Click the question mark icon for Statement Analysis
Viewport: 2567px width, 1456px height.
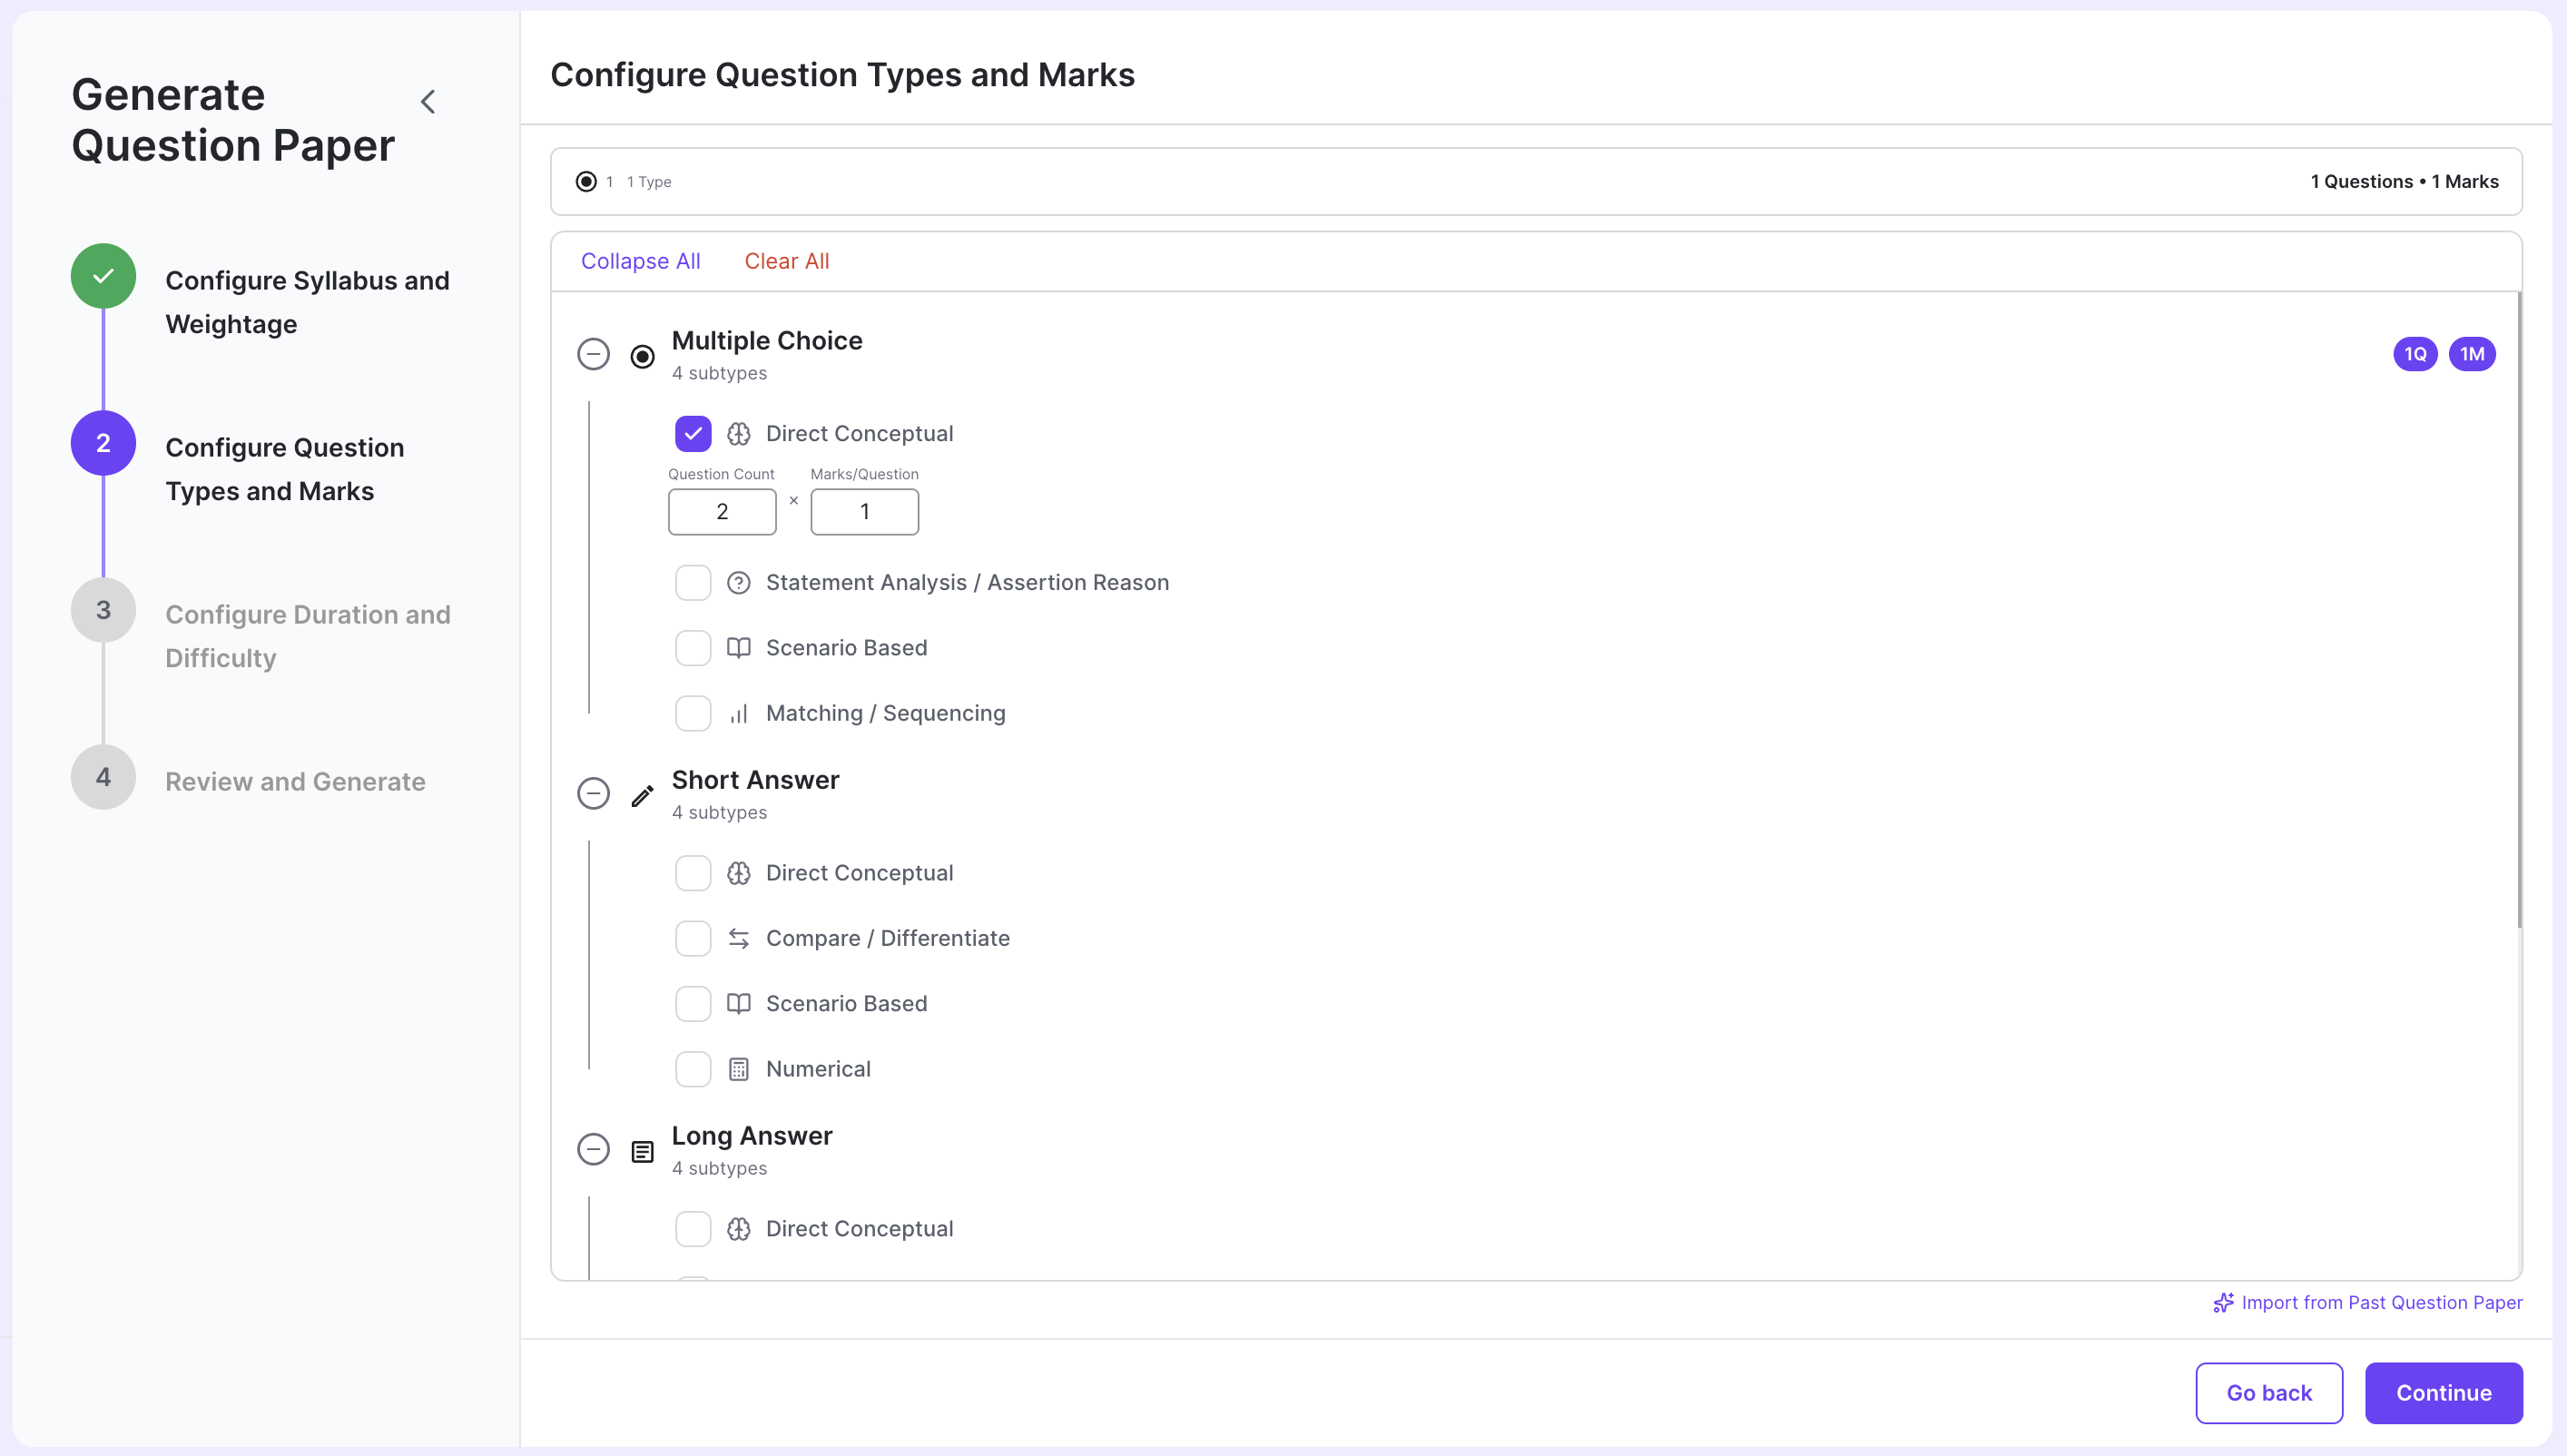(x=739, y=582)
